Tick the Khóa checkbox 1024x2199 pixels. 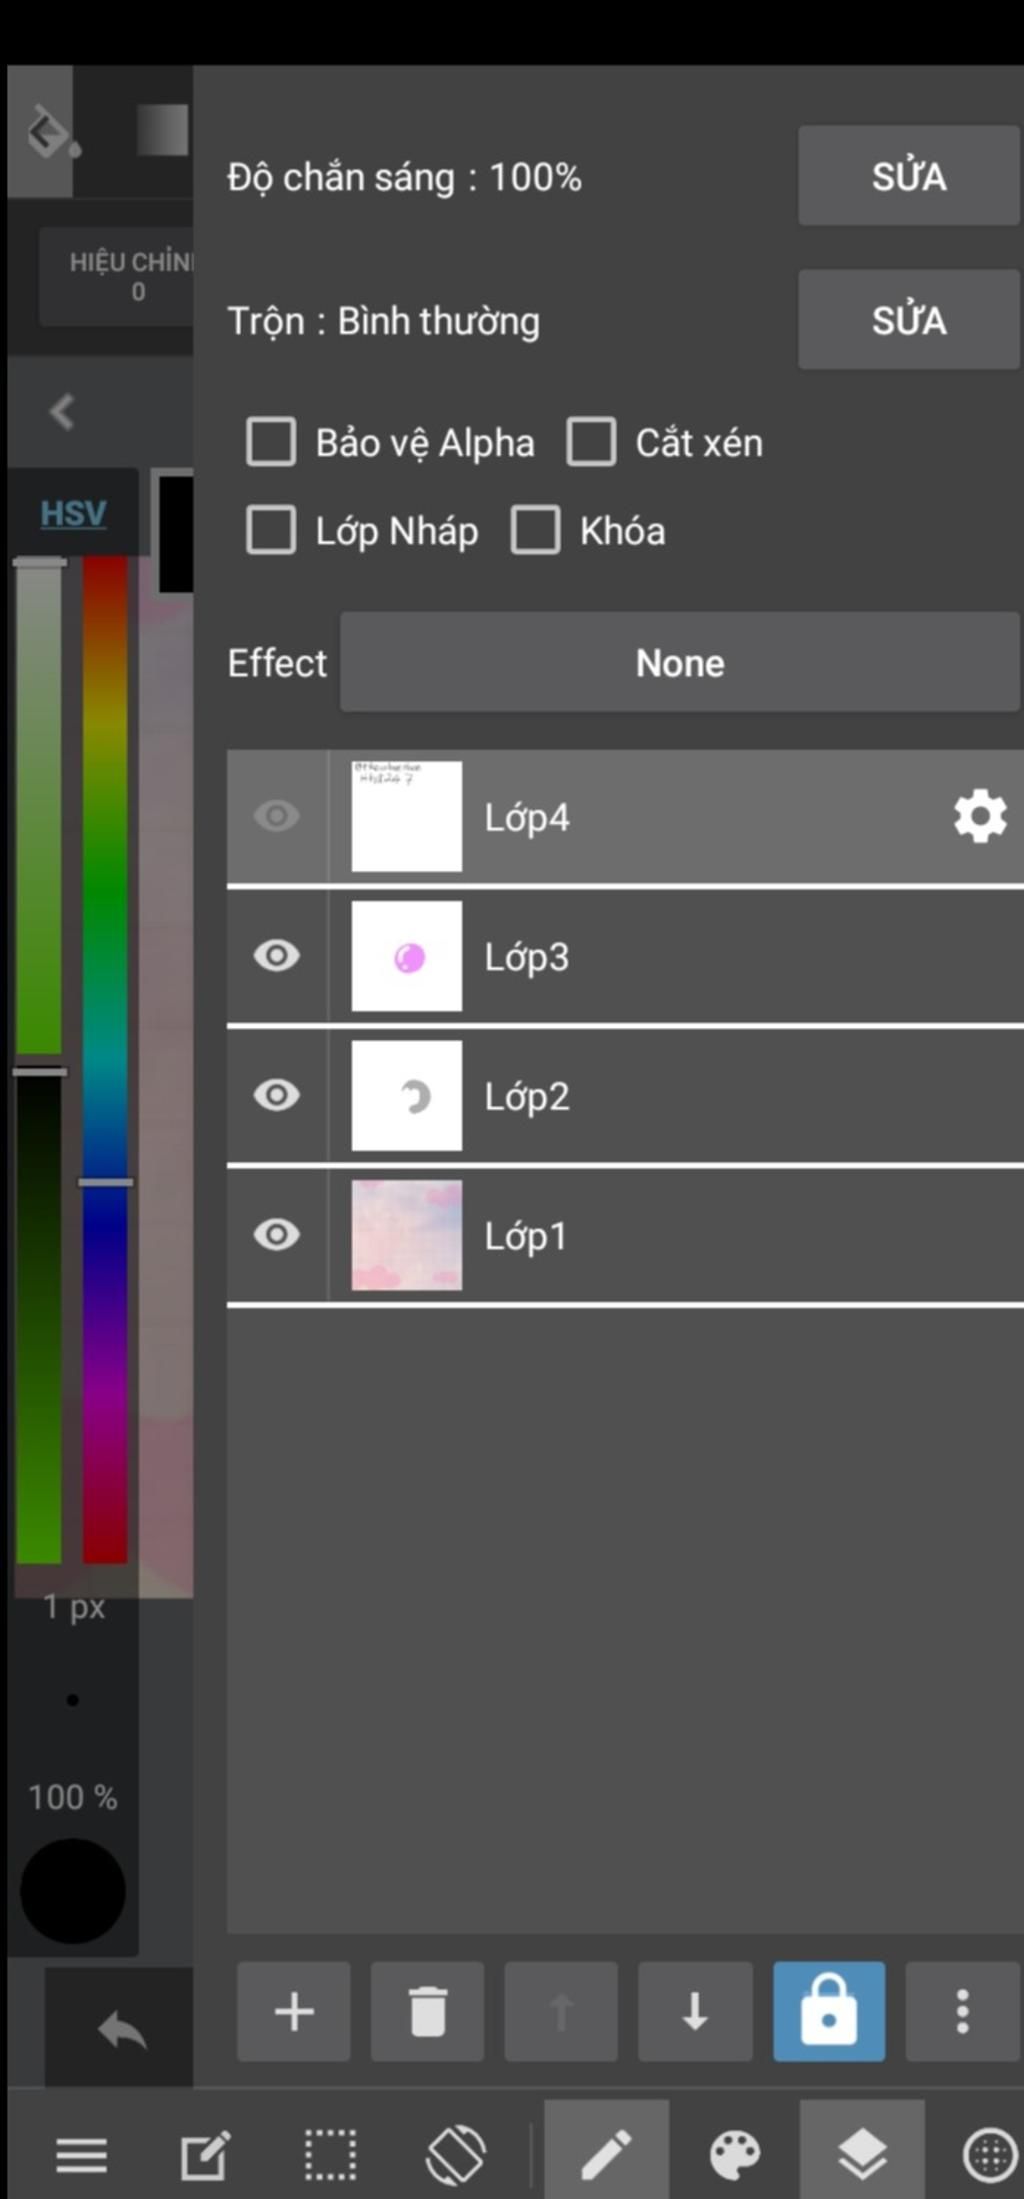(535, 529)
